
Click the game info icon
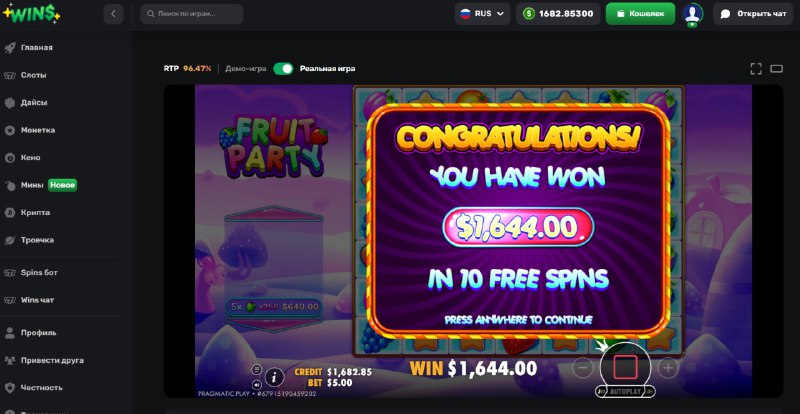click(274, 377)
